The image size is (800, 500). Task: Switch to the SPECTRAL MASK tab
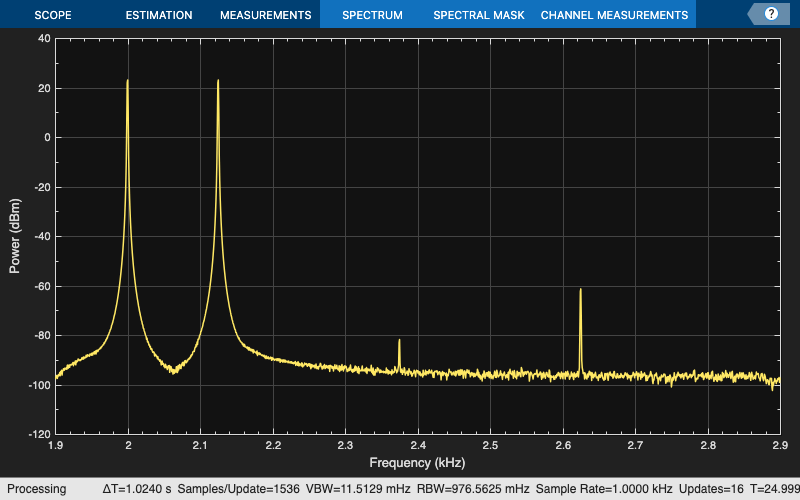479,15
